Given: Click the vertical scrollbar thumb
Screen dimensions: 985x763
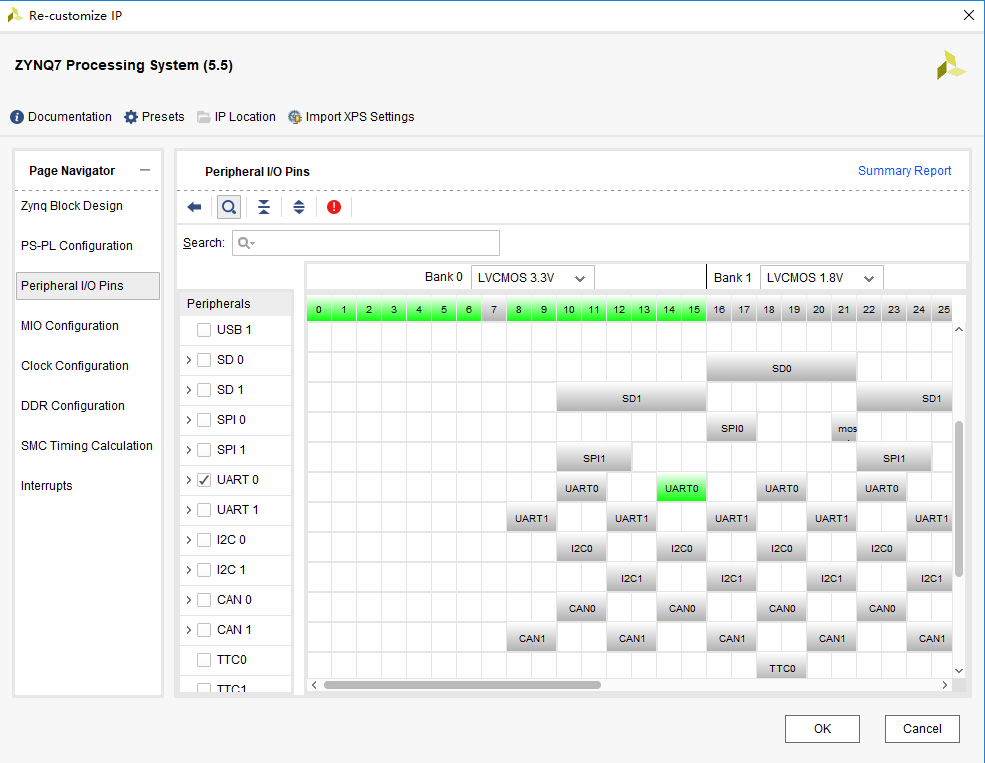Looking at the screenshot, I should 959,499.
